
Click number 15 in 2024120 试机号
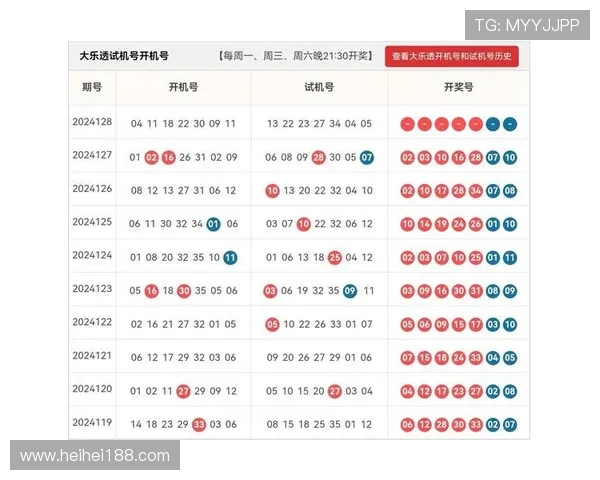pyautogui.click(x=303, y=392)
